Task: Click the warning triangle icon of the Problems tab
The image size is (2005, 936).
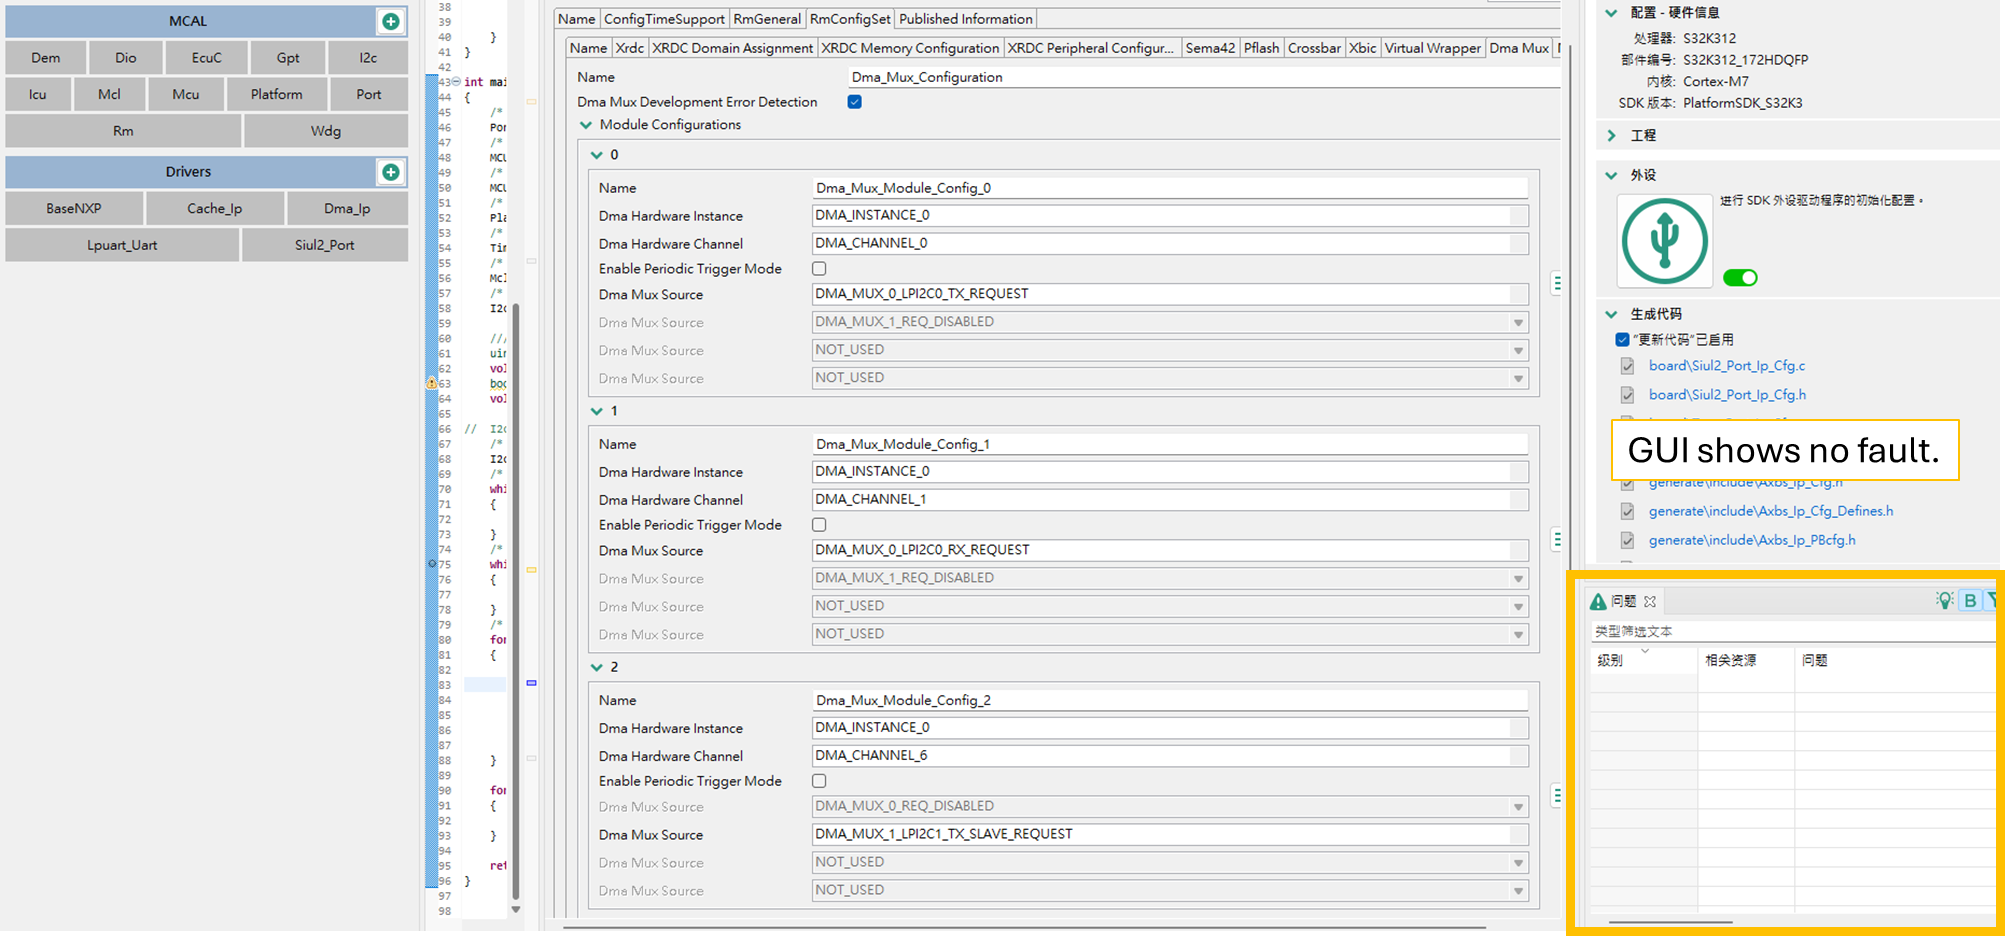Action: [x=1598, y=601]
